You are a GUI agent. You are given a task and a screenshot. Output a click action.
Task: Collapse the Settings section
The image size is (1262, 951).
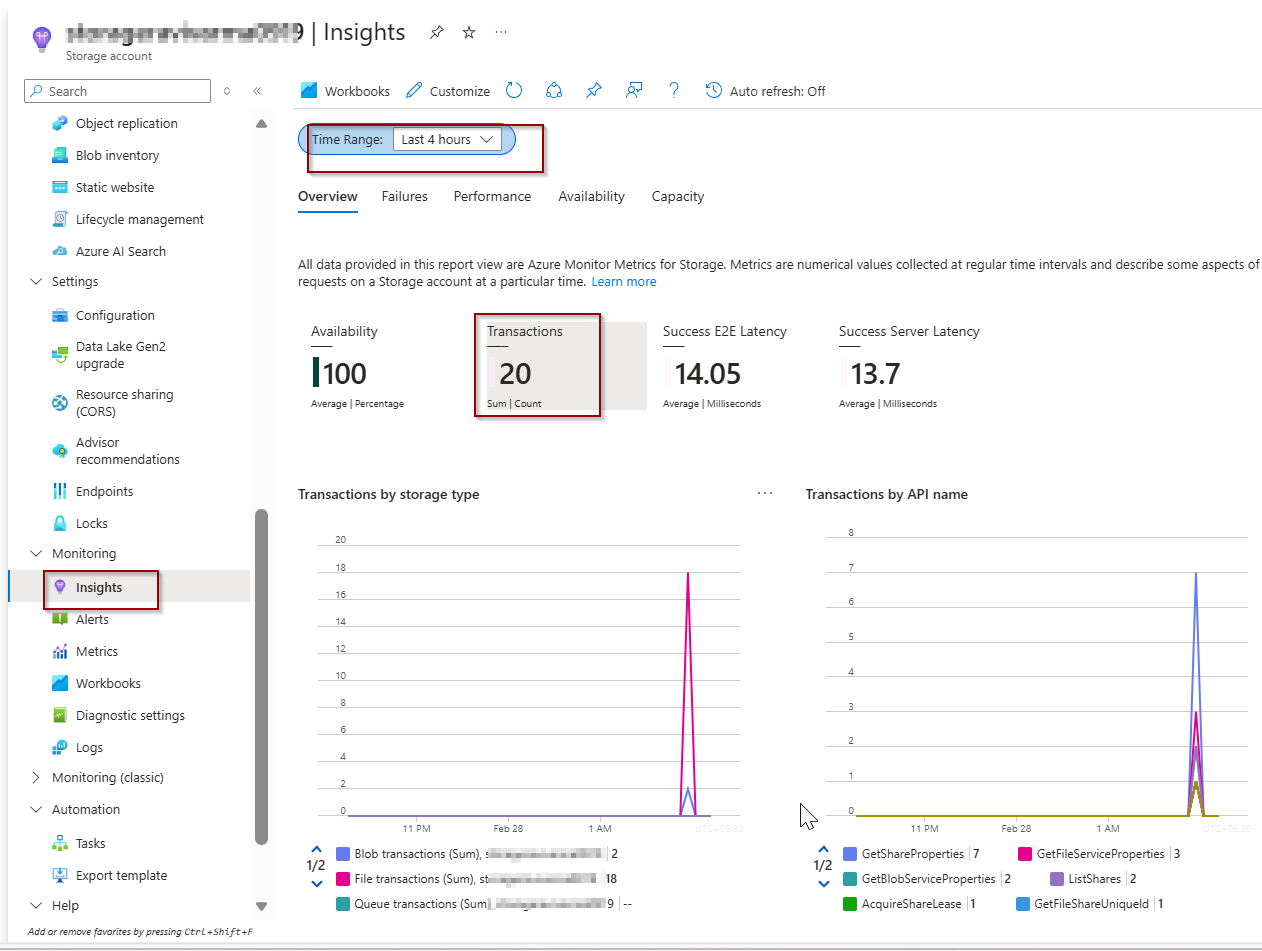click(37, 282)
